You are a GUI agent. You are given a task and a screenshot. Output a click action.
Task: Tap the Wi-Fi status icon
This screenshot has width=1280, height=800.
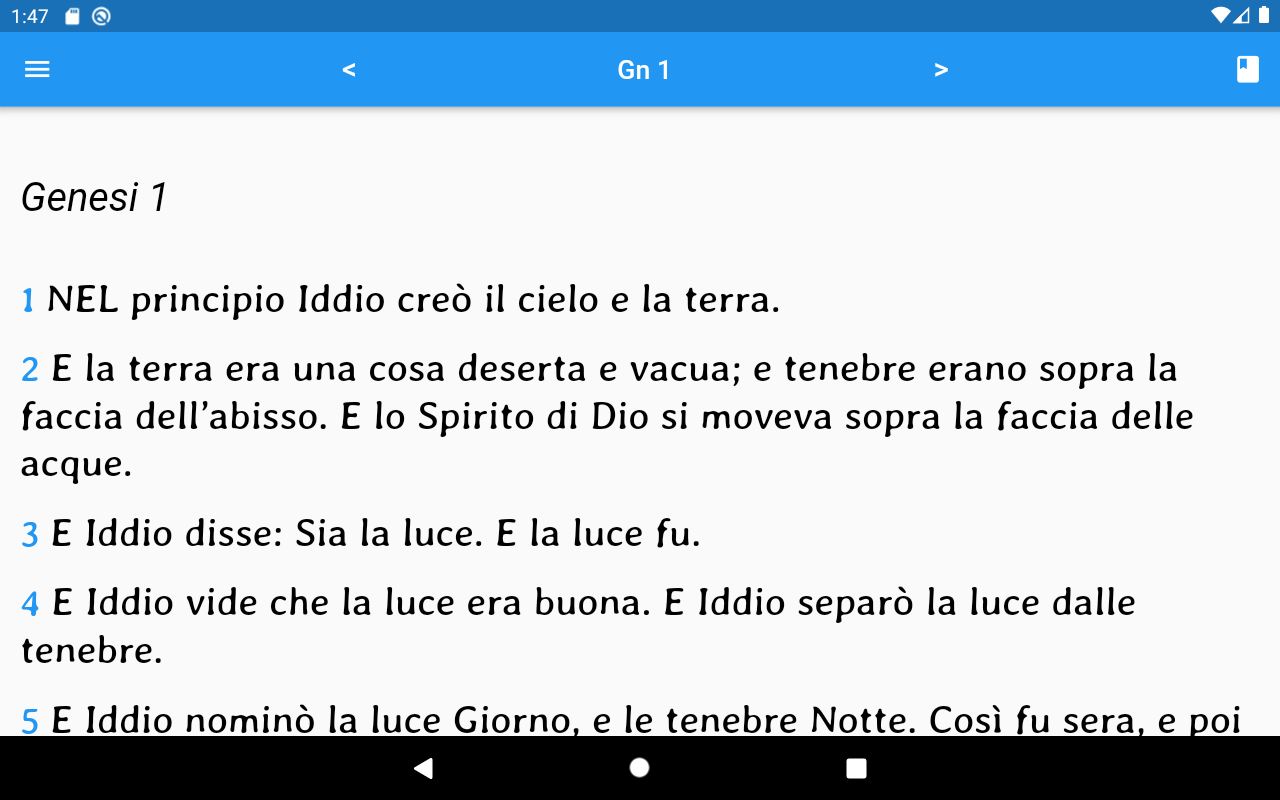pos(1220,16)
